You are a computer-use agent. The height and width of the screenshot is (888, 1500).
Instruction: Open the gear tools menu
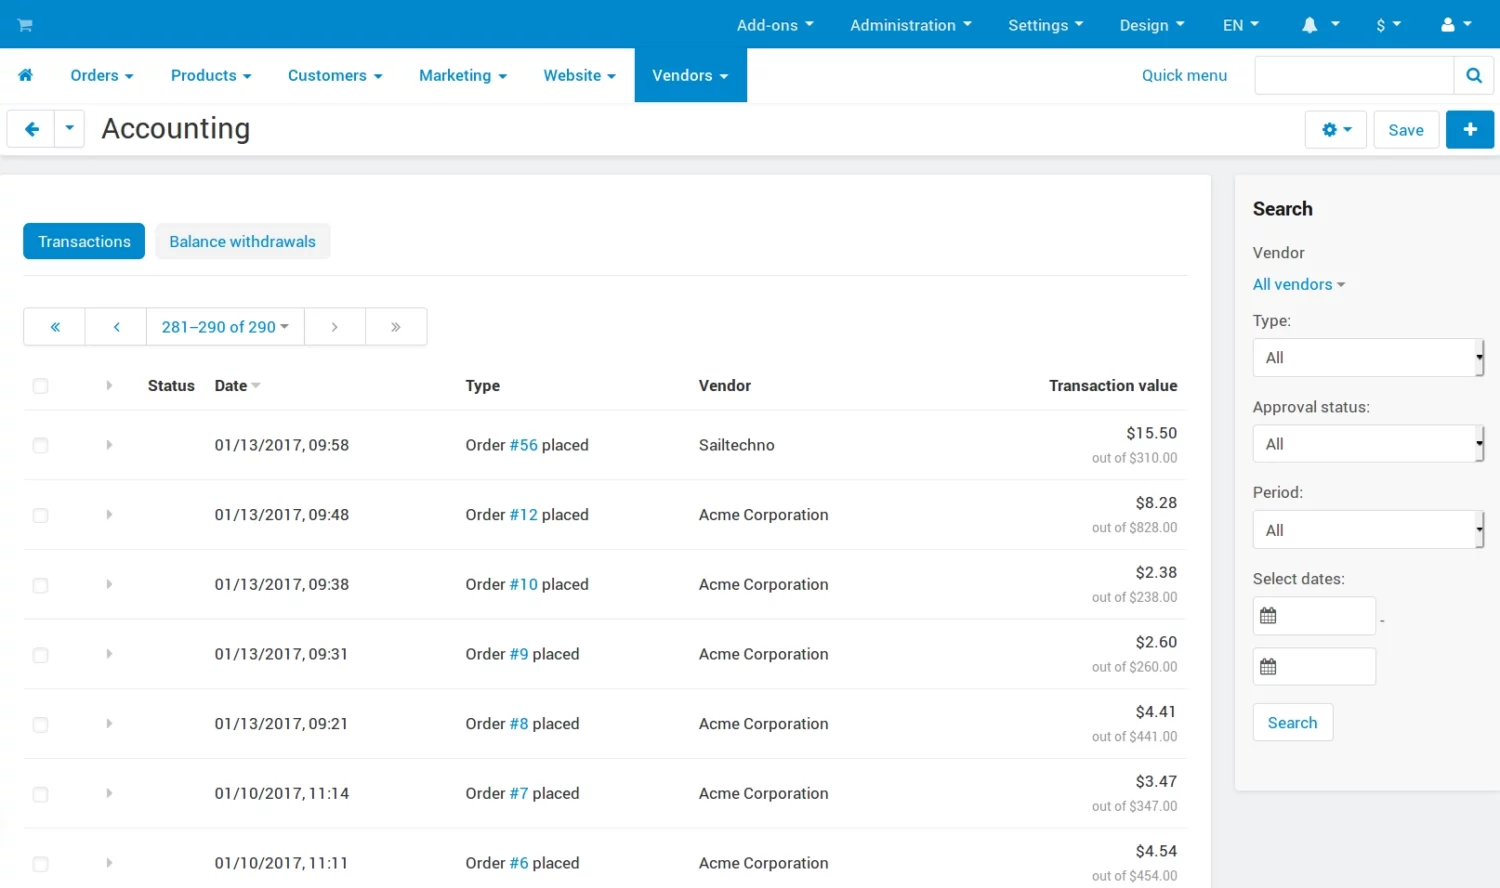click(1336, 130)
